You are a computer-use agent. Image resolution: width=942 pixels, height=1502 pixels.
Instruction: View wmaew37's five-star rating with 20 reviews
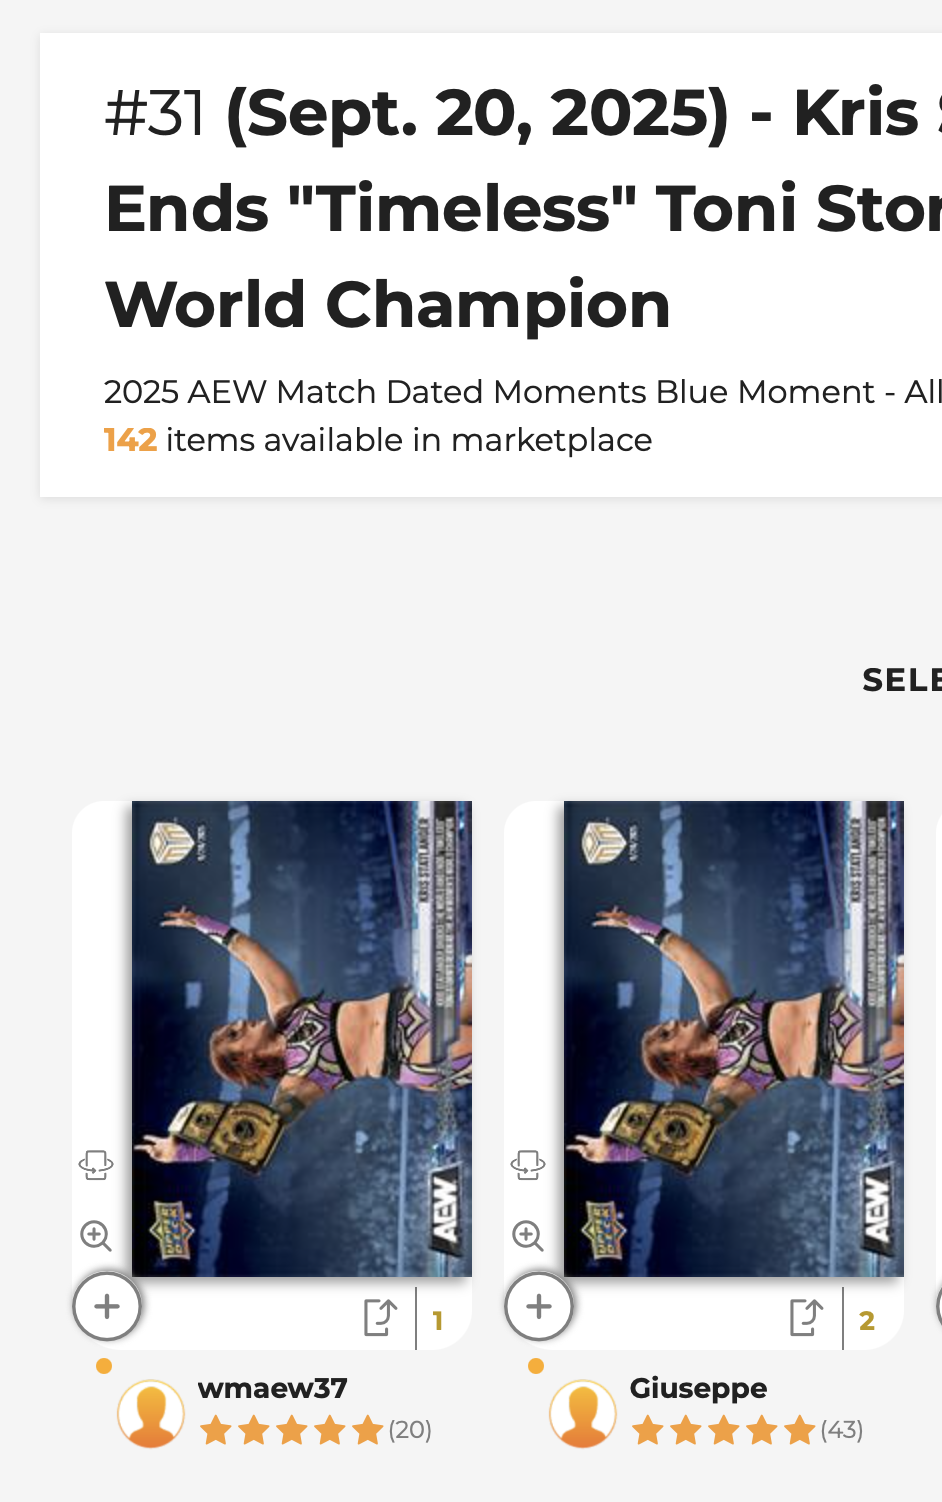(x=315, y=1430)
